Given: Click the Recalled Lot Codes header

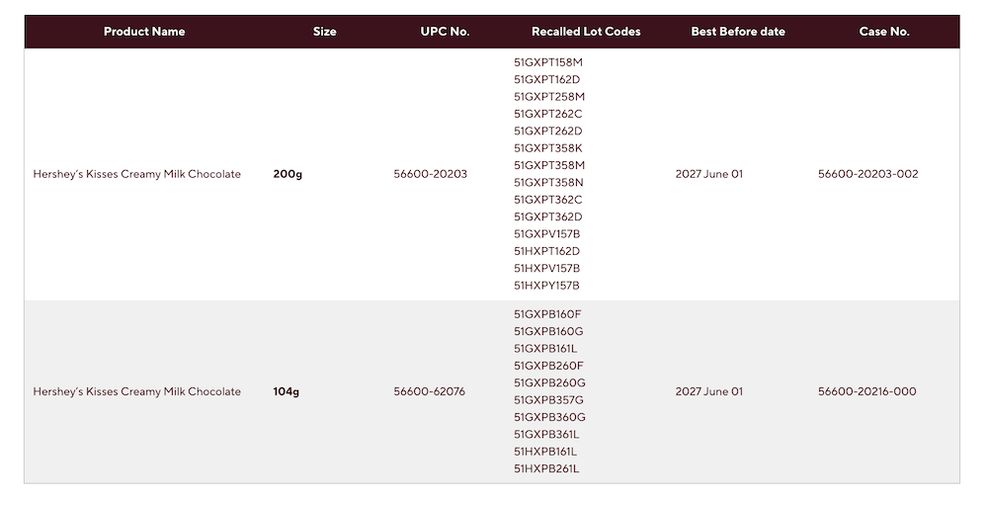Looking at the screenshot, I should (x=586, y=31).
